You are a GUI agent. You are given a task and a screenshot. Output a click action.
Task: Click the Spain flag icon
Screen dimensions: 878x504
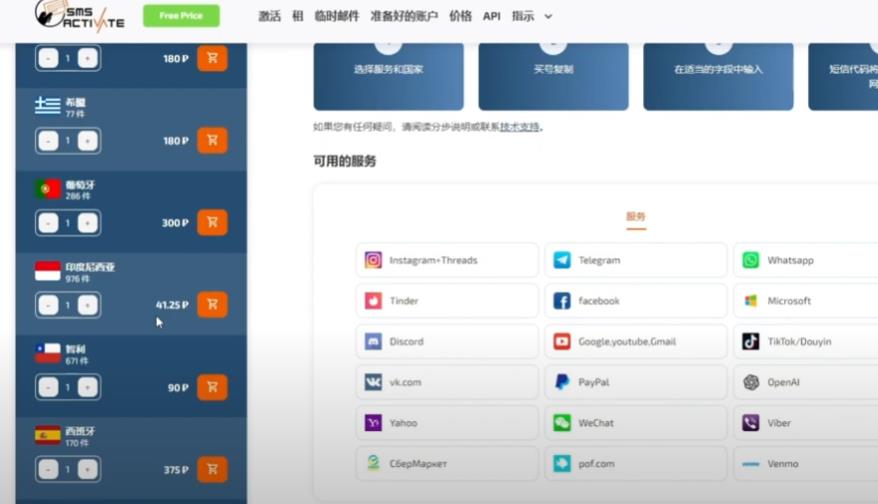pyautogui.click(x=48, y=435)
